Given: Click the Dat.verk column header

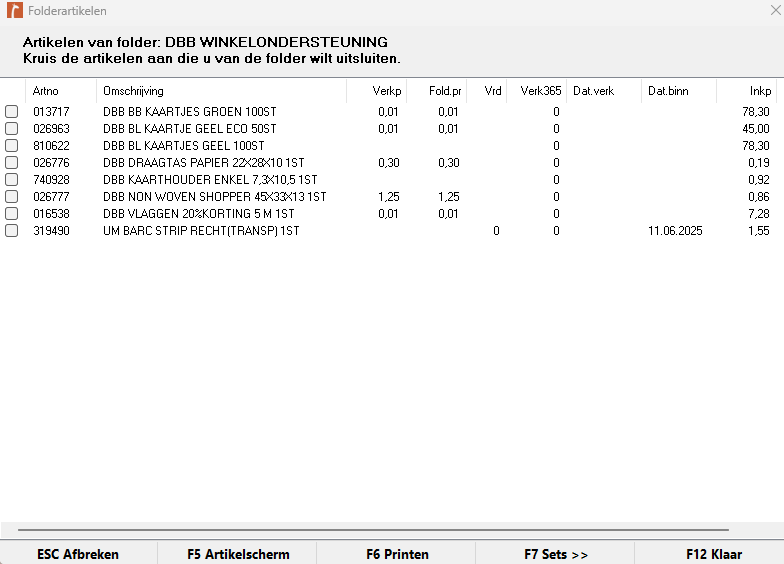Looking at the screenshot, I should coord(604,91).
